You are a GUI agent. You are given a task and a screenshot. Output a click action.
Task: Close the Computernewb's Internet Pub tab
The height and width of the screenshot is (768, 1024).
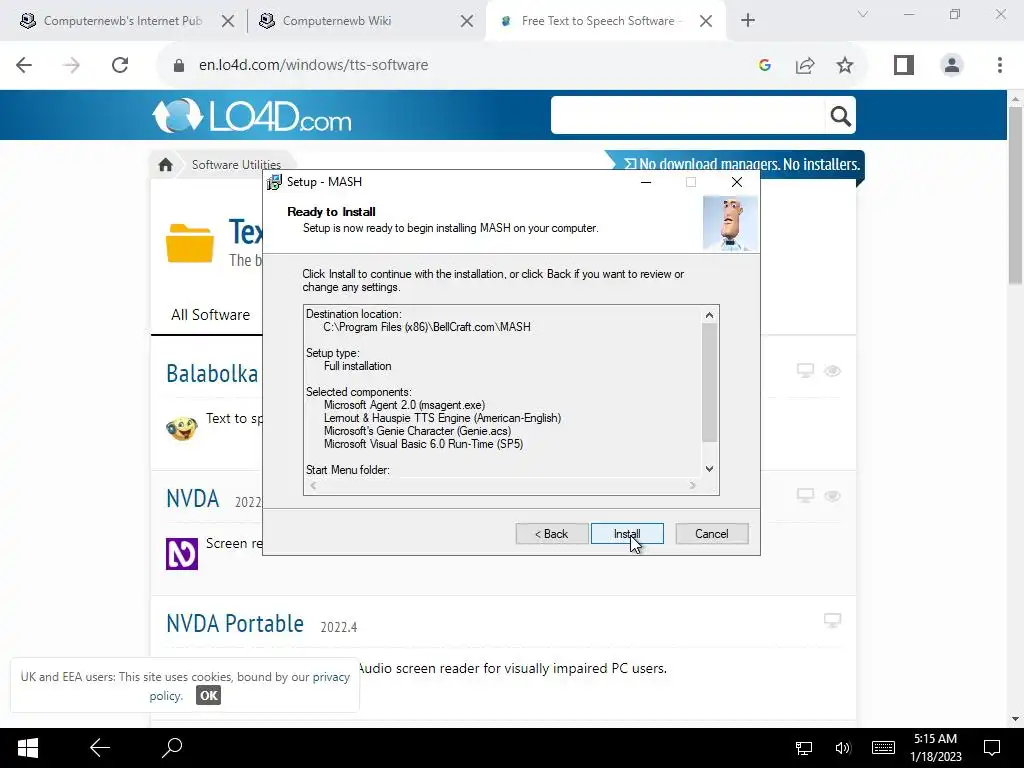coord(227,21)
